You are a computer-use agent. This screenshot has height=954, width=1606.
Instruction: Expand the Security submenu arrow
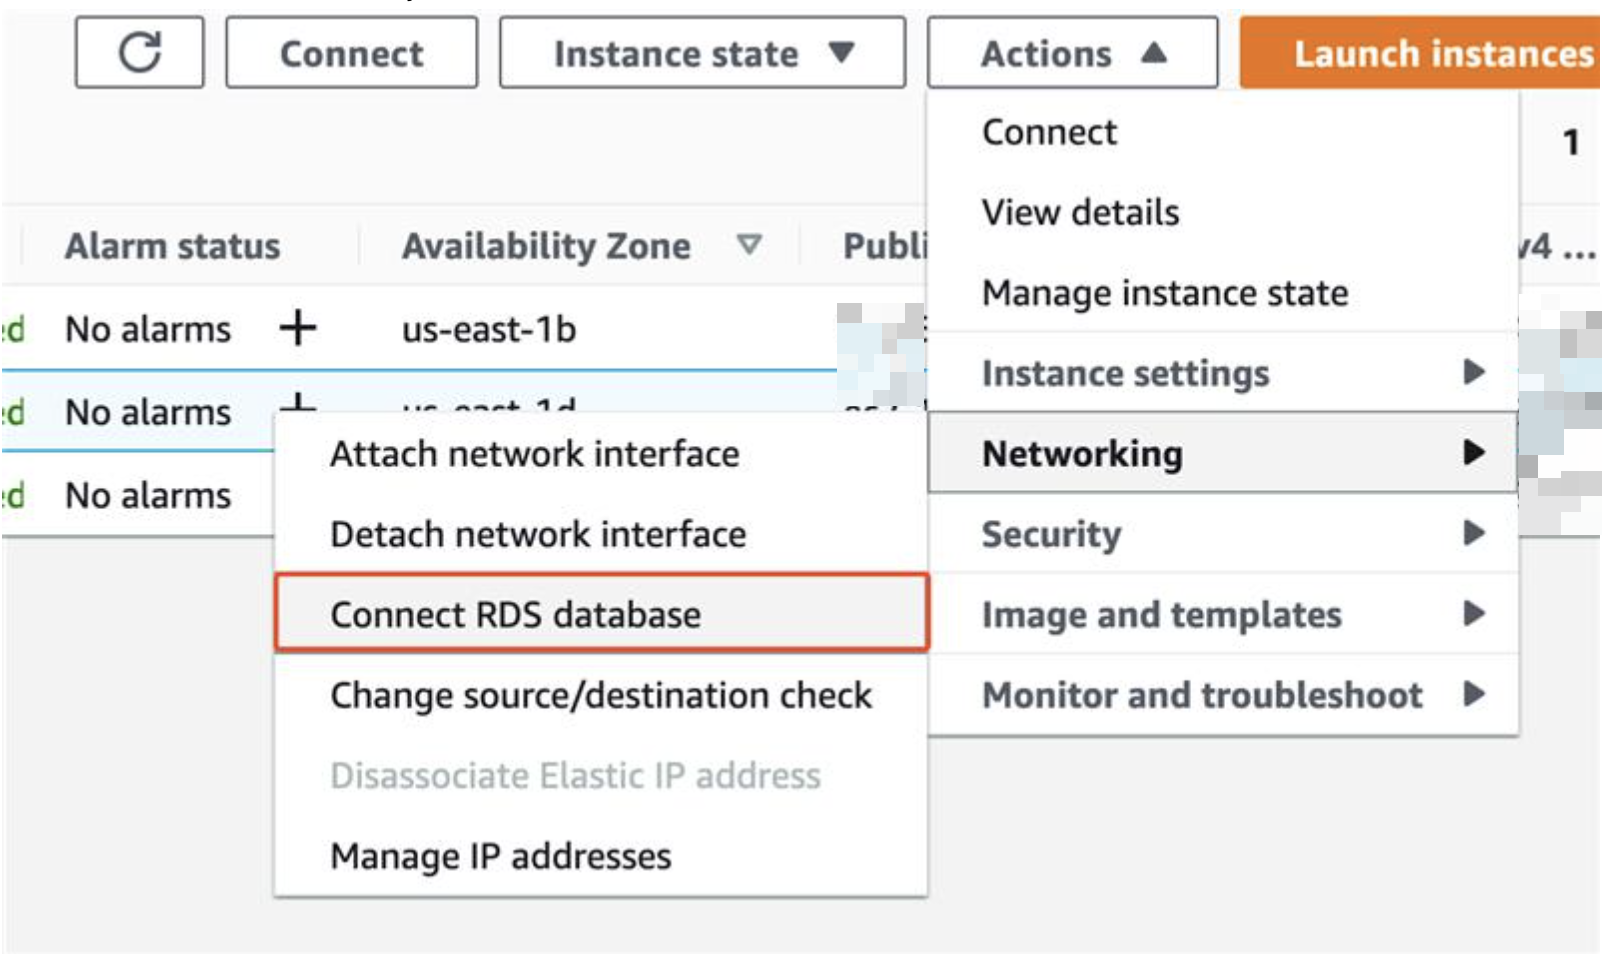tap(1473, 533)
